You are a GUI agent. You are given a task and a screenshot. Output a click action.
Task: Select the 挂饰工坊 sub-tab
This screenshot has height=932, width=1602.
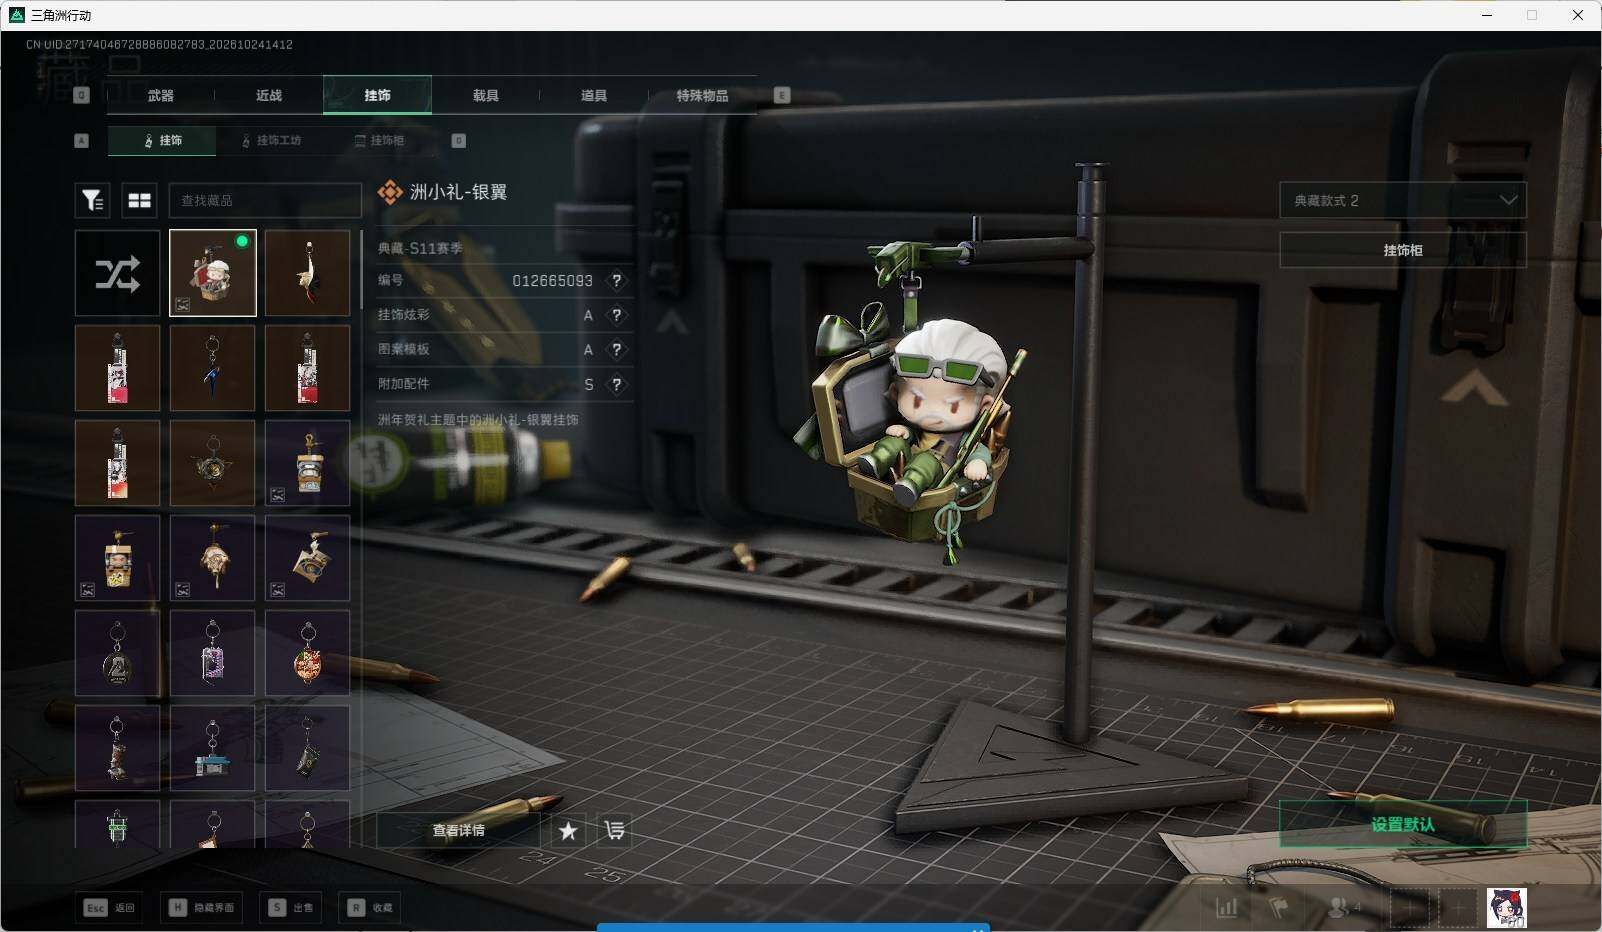(271, 141)
